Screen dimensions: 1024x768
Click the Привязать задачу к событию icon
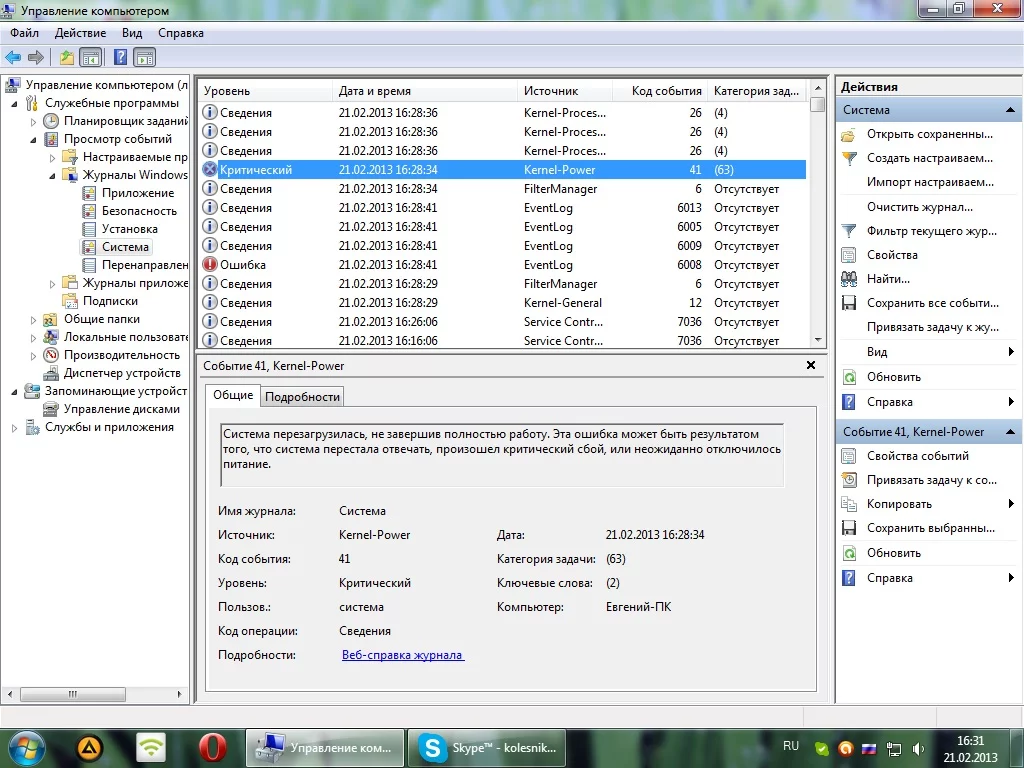pyautogui.click(x=849, y=480)
